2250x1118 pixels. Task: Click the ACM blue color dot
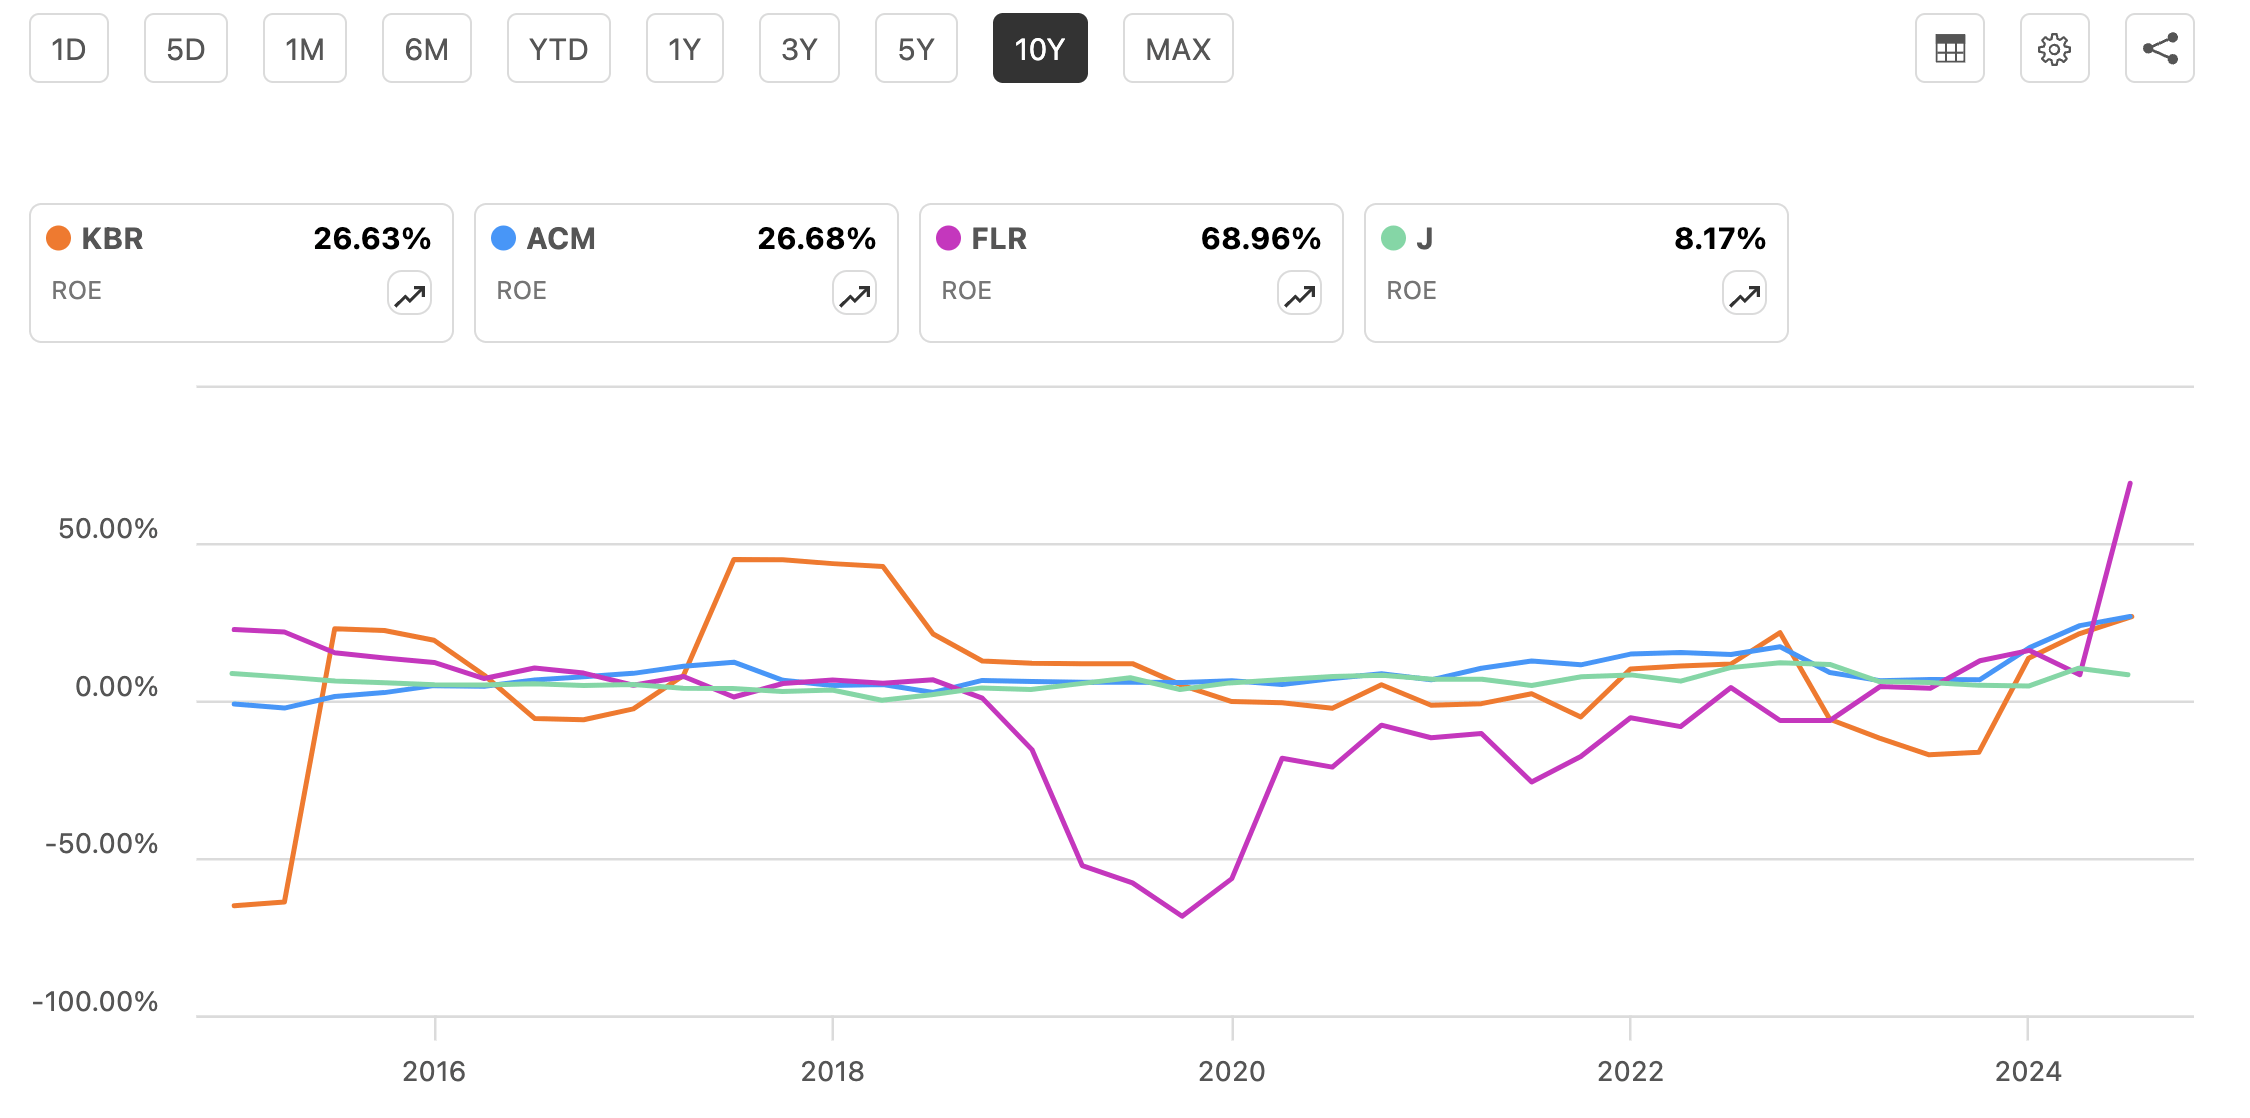[x=503, y=238]
